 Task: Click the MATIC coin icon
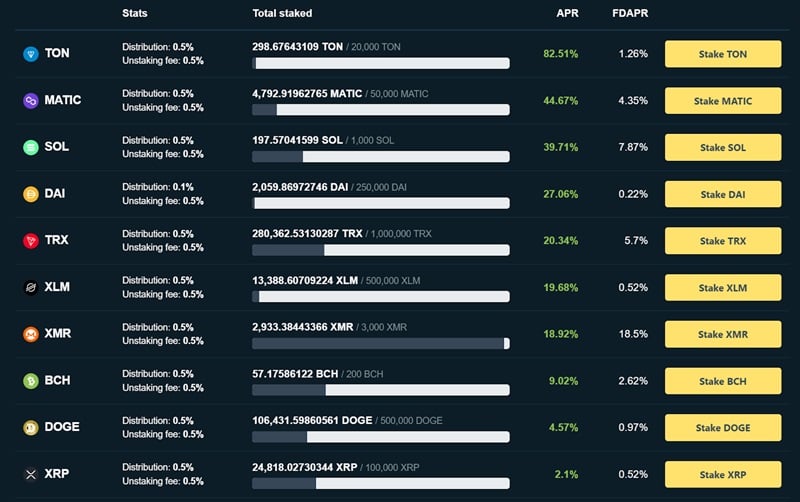tap(30, 101)
